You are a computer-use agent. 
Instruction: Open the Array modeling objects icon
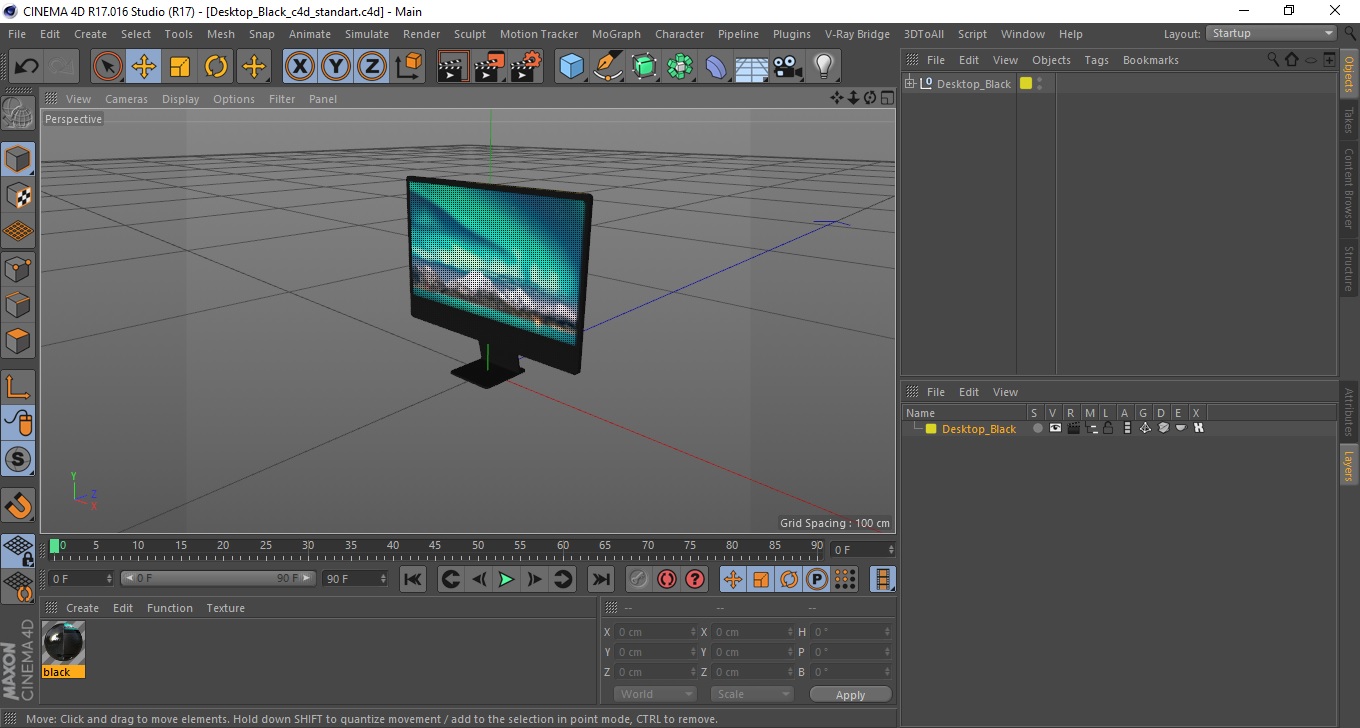pos(680,67)
